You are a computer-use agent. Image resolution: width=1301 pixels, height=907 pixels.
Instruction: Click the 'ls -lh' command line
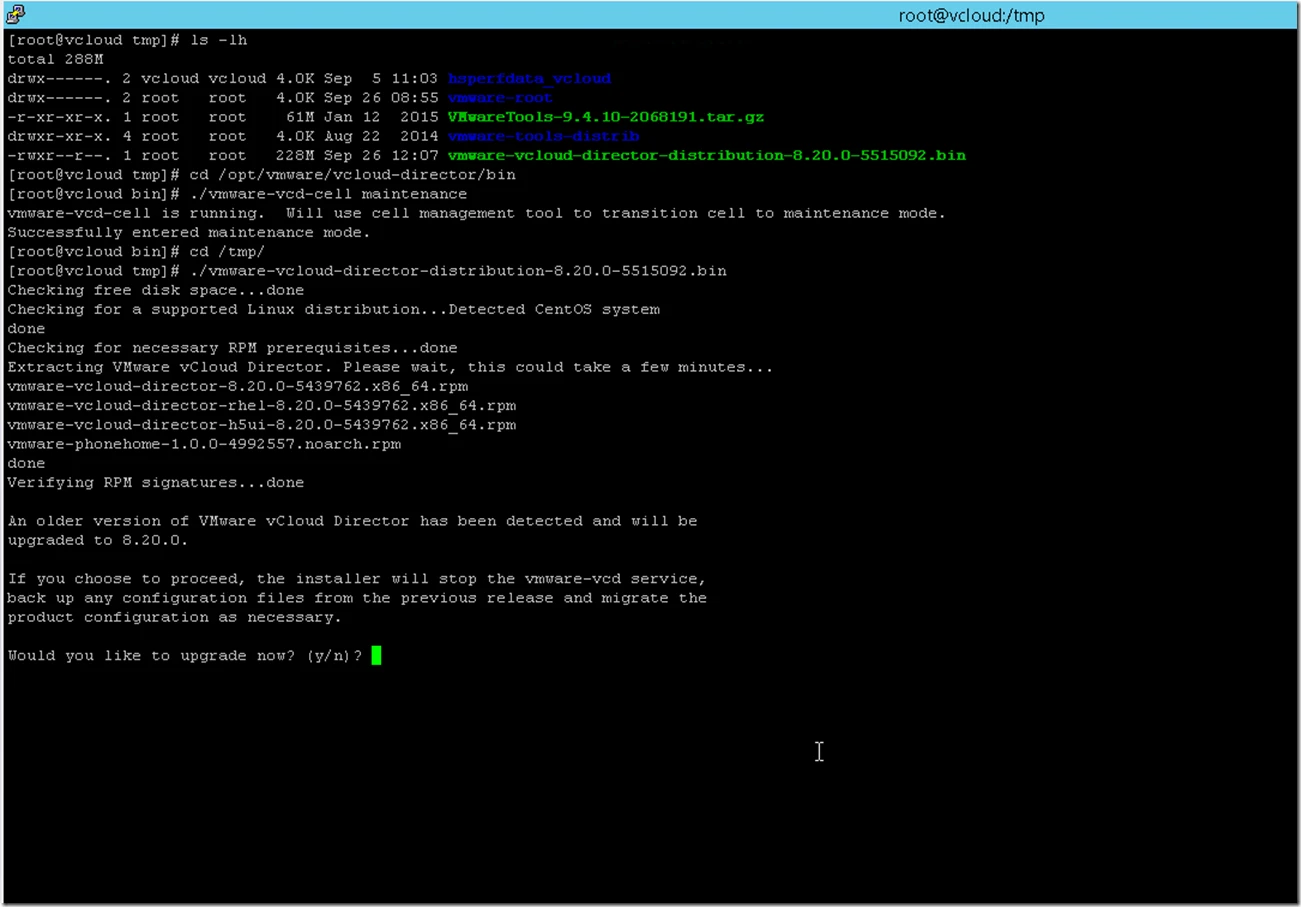[127, 40]
